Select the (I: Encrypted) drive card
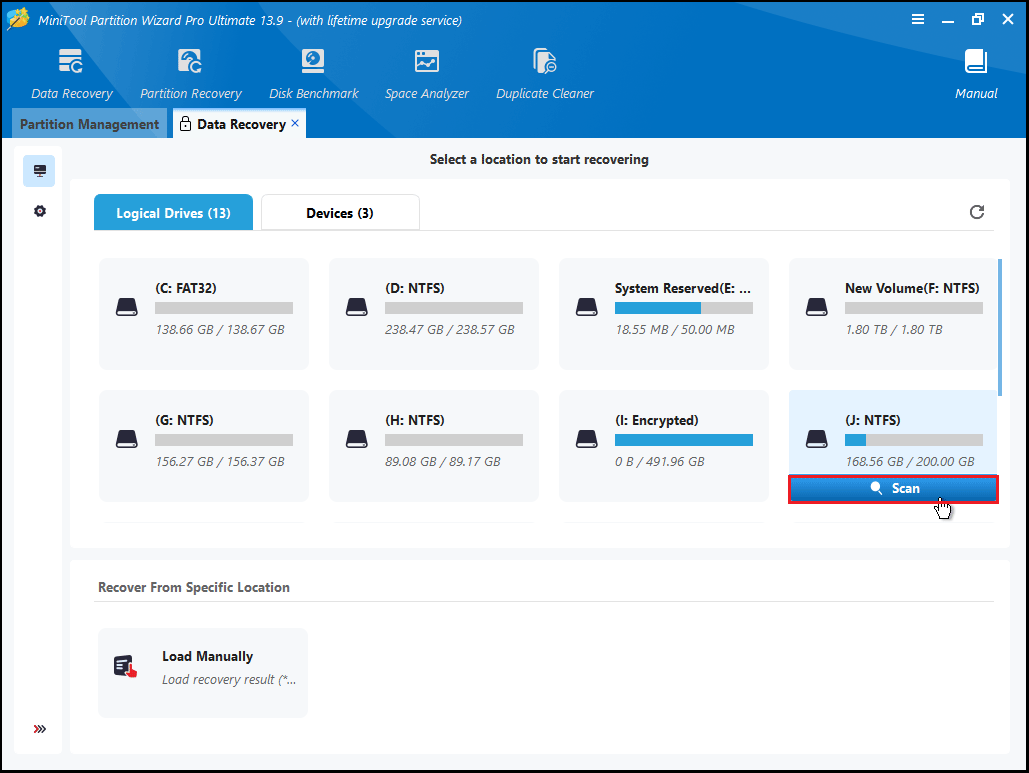1029x773 pixels. [x=663, y=446]
